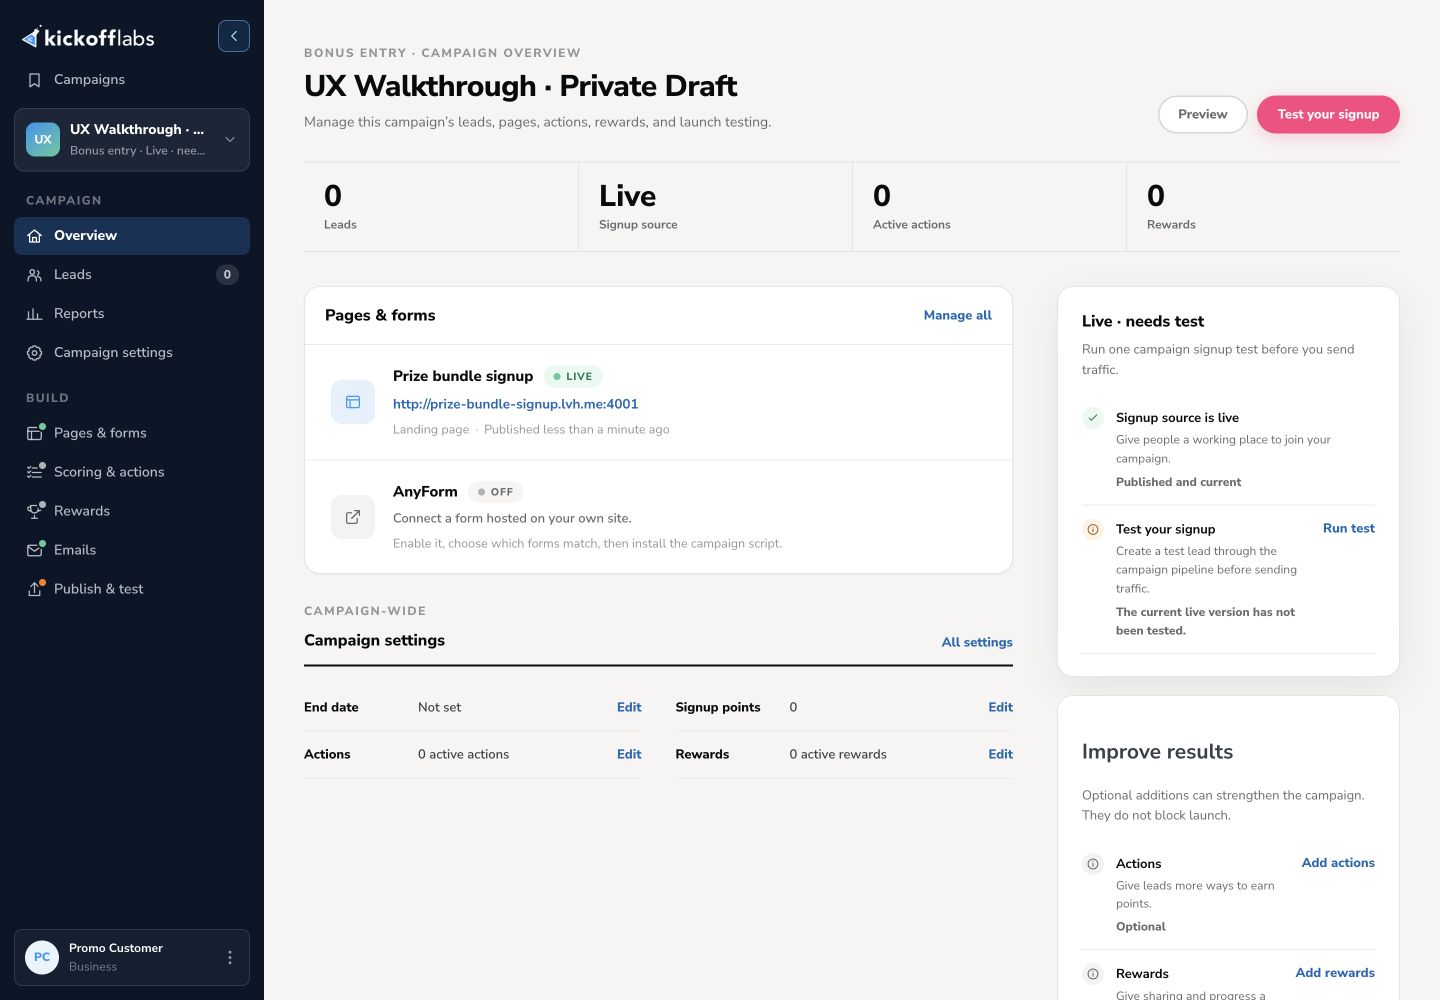This screenshot has height=1000, width=1440.
Task: Click the Leads people icon
Action: click(35, 275)
